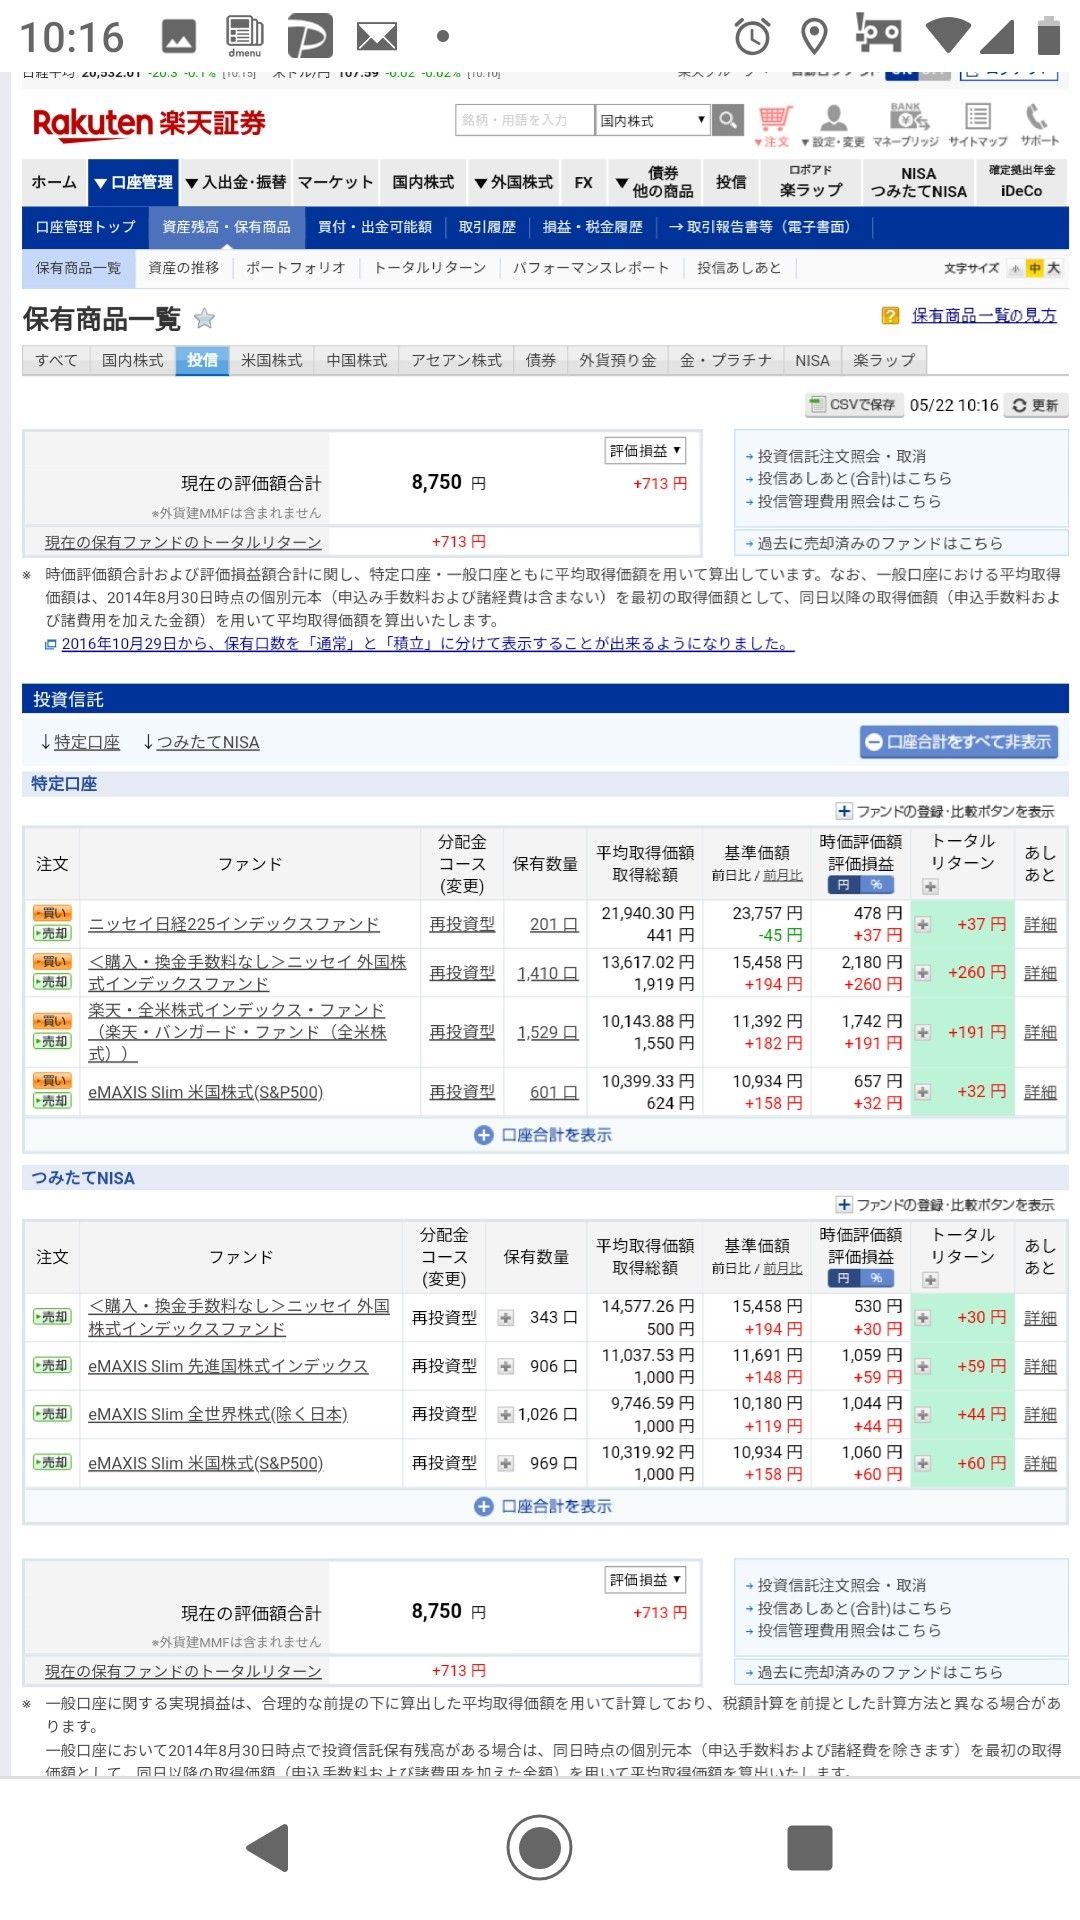Tap the 銘柄・用語を入力 search field
Image resolution: width=1080 pixels, height=1920 pixels.
coord(525,120)
